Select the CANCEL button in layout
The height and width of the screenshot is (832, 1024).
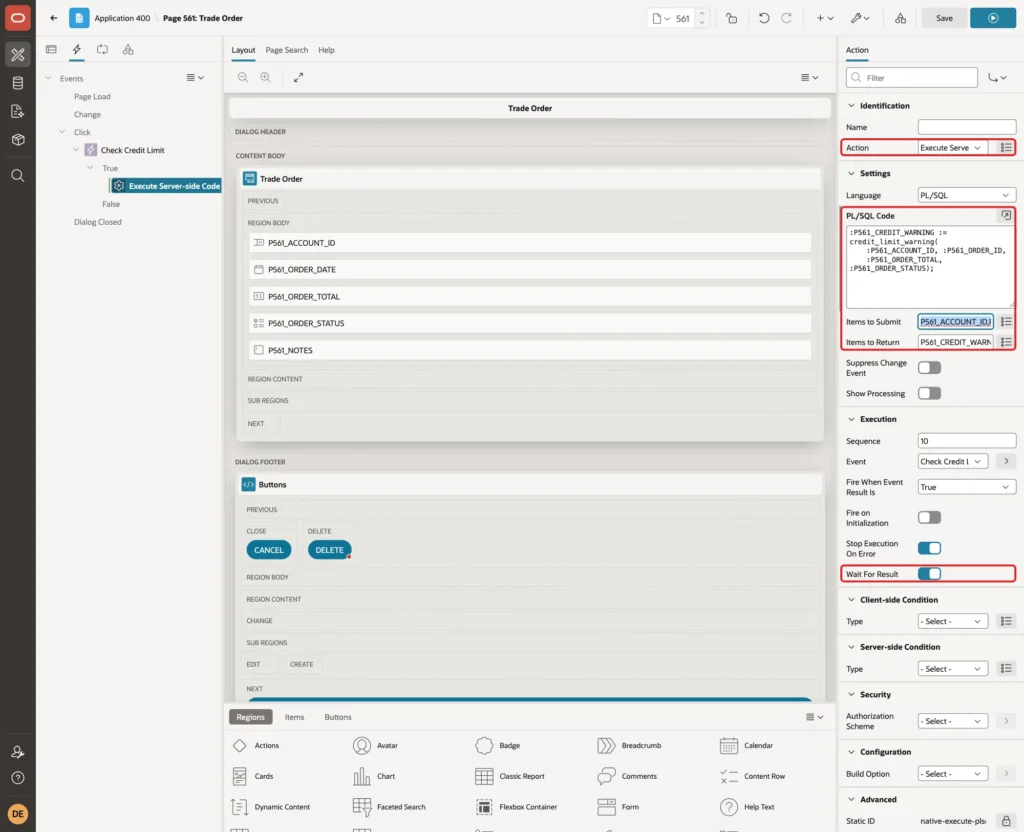[x=268, y=550]
